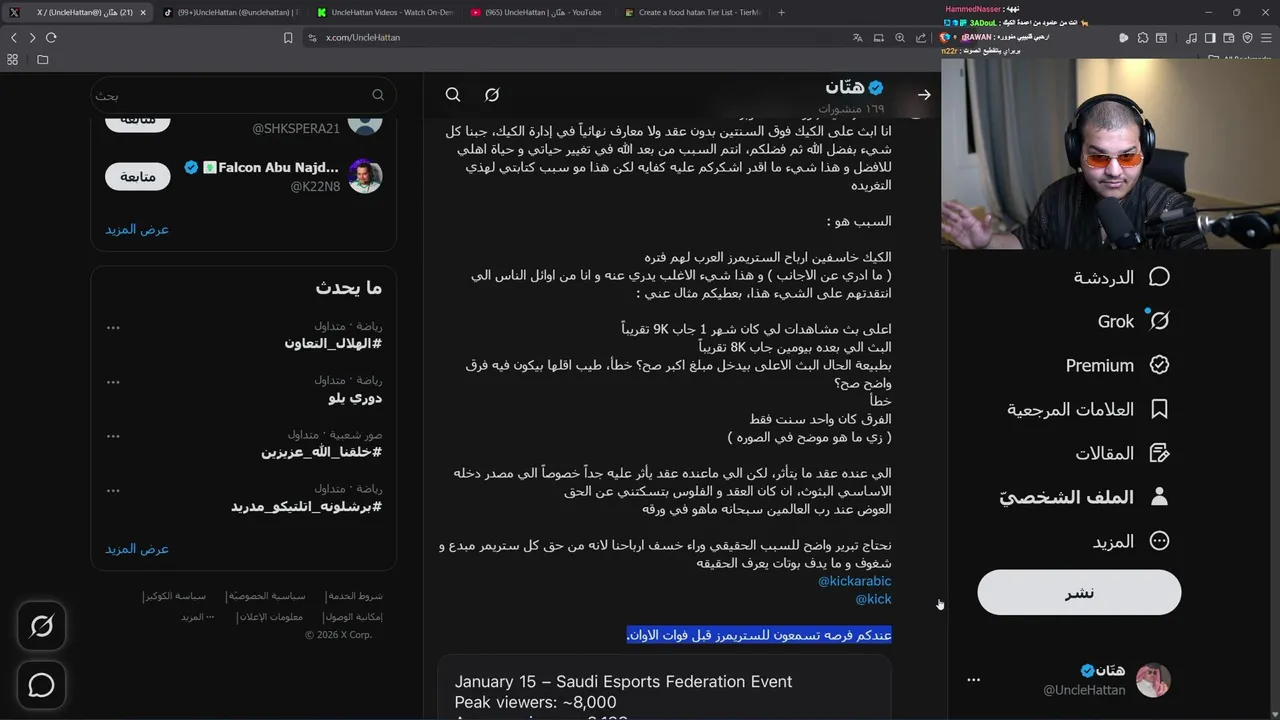Reload the current page

51,37
